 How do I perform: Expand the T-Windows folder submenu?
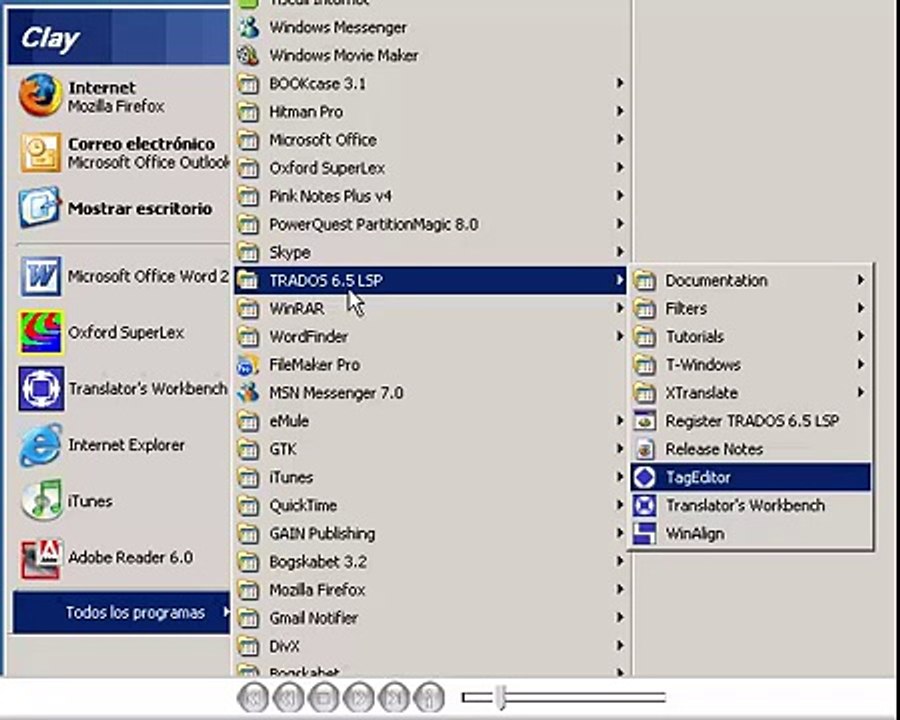751,365
